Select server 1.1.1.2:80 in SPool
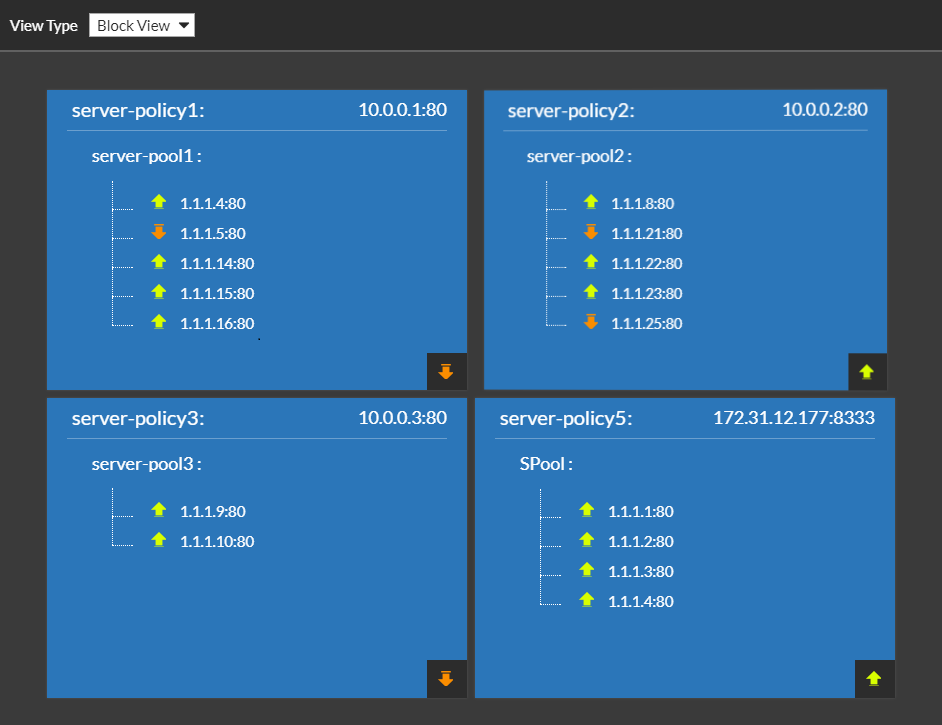Screen dimensions: 942x725 click(640, 541)
